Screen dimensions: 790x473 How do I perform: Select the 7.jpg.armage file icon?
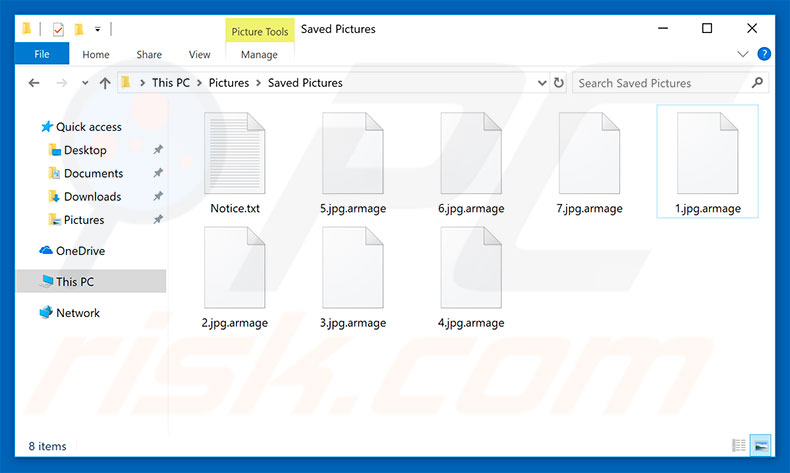click(589, 153)
